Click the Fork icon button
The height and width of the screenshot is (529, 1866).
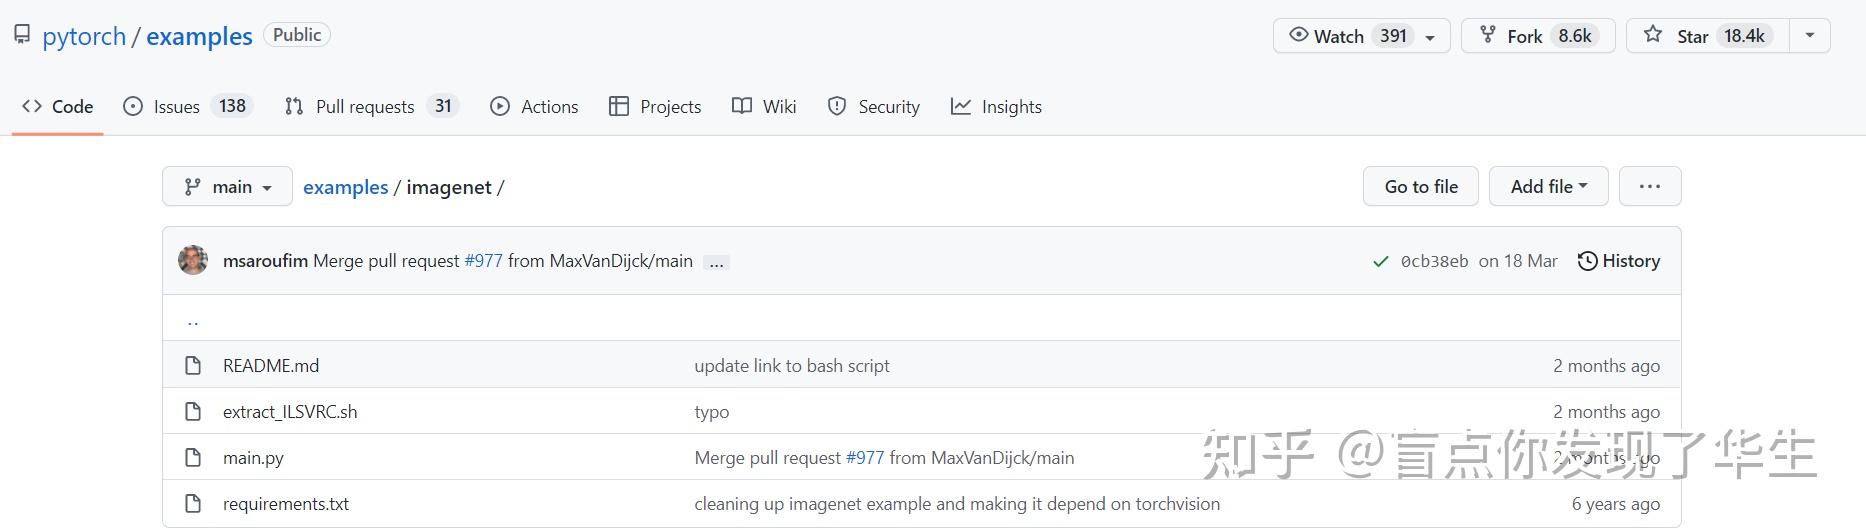pos(1488,36)
